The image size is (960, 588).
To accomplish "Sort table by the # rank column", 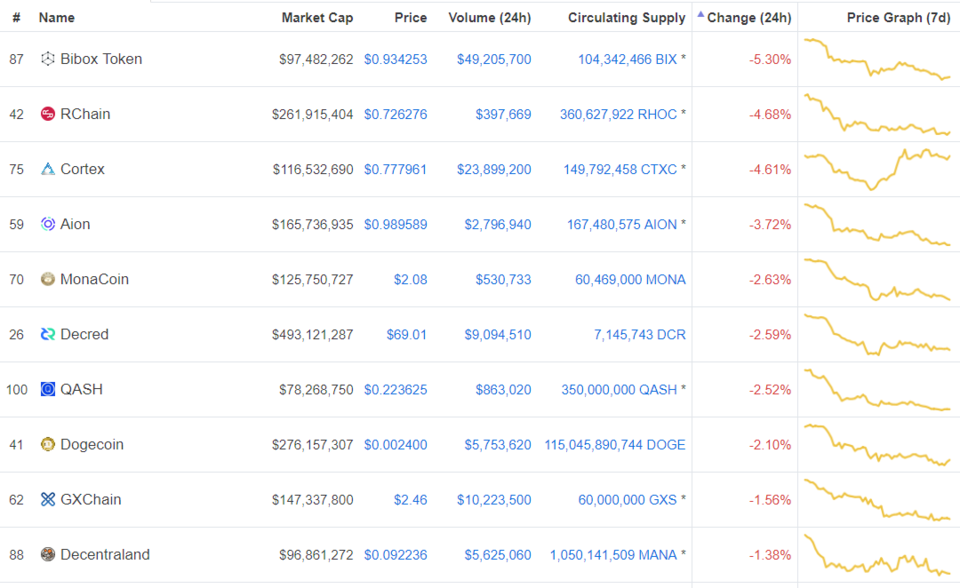I will [17, 18].
